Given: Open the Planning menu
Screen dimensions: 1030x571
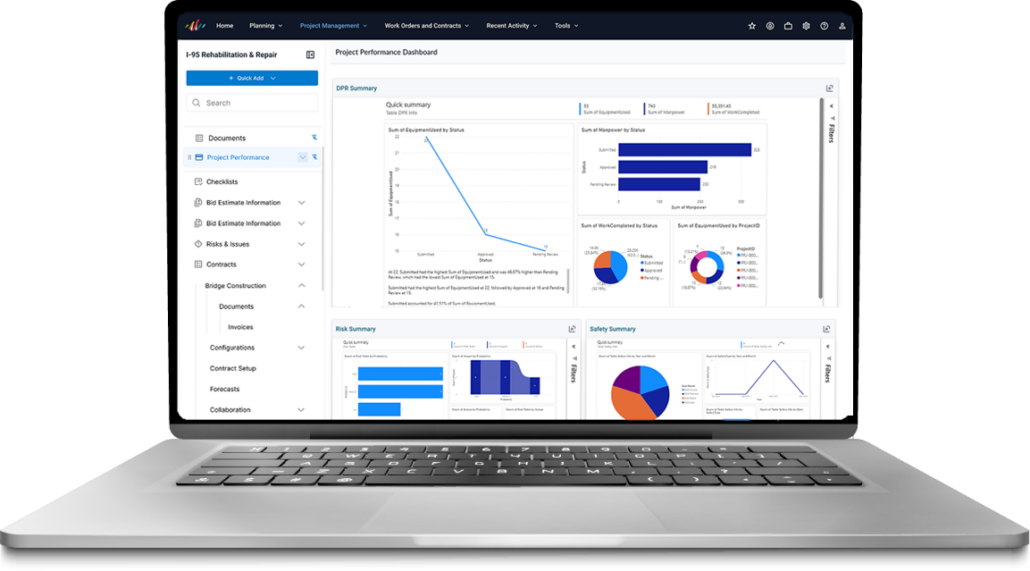Looking at the screenshot, I should (265, 25).
